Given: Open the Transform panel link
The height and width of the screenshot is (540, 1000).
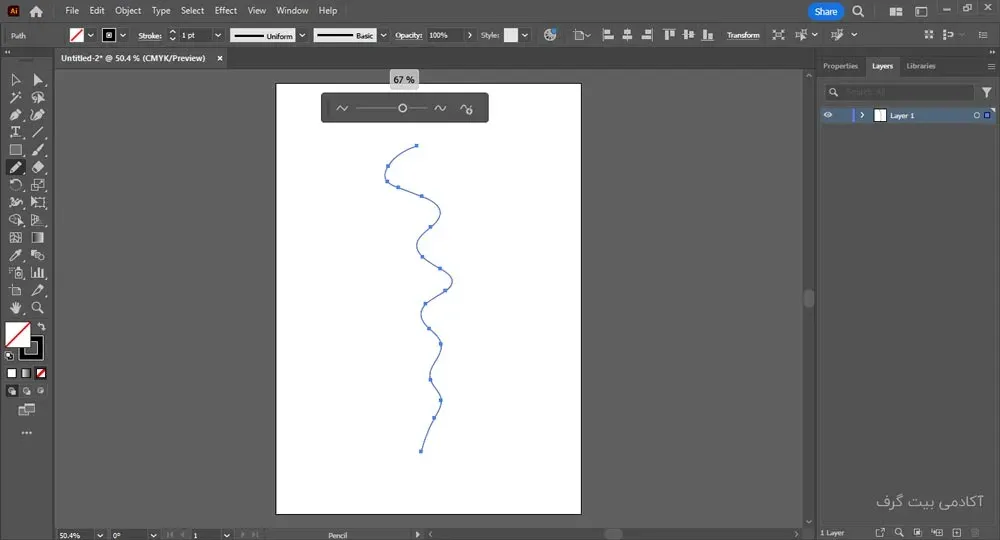Looking at the screenshot, I should tap(743, 35).
